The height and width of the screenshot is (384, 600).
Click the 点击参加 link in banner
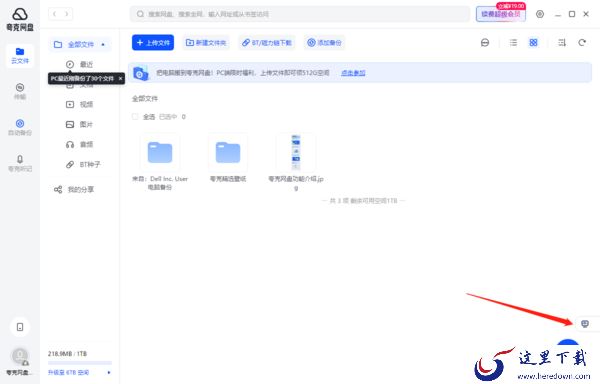[353, 73]
